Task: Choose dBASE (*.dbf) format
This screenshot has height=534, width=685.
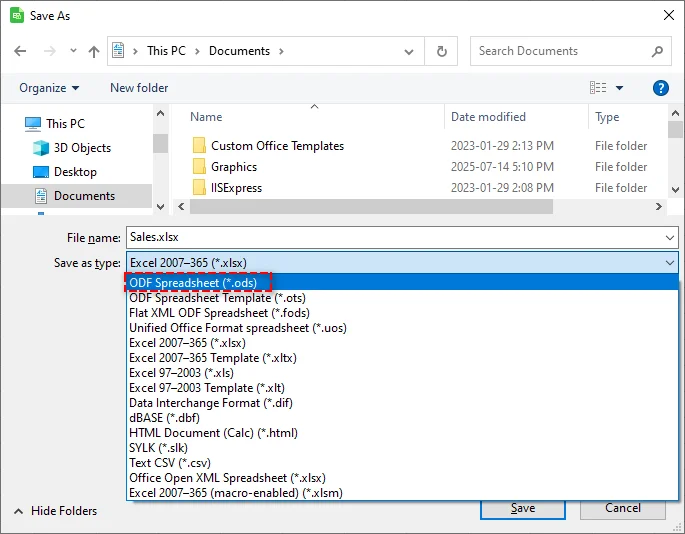Action: tap(402, 418)
